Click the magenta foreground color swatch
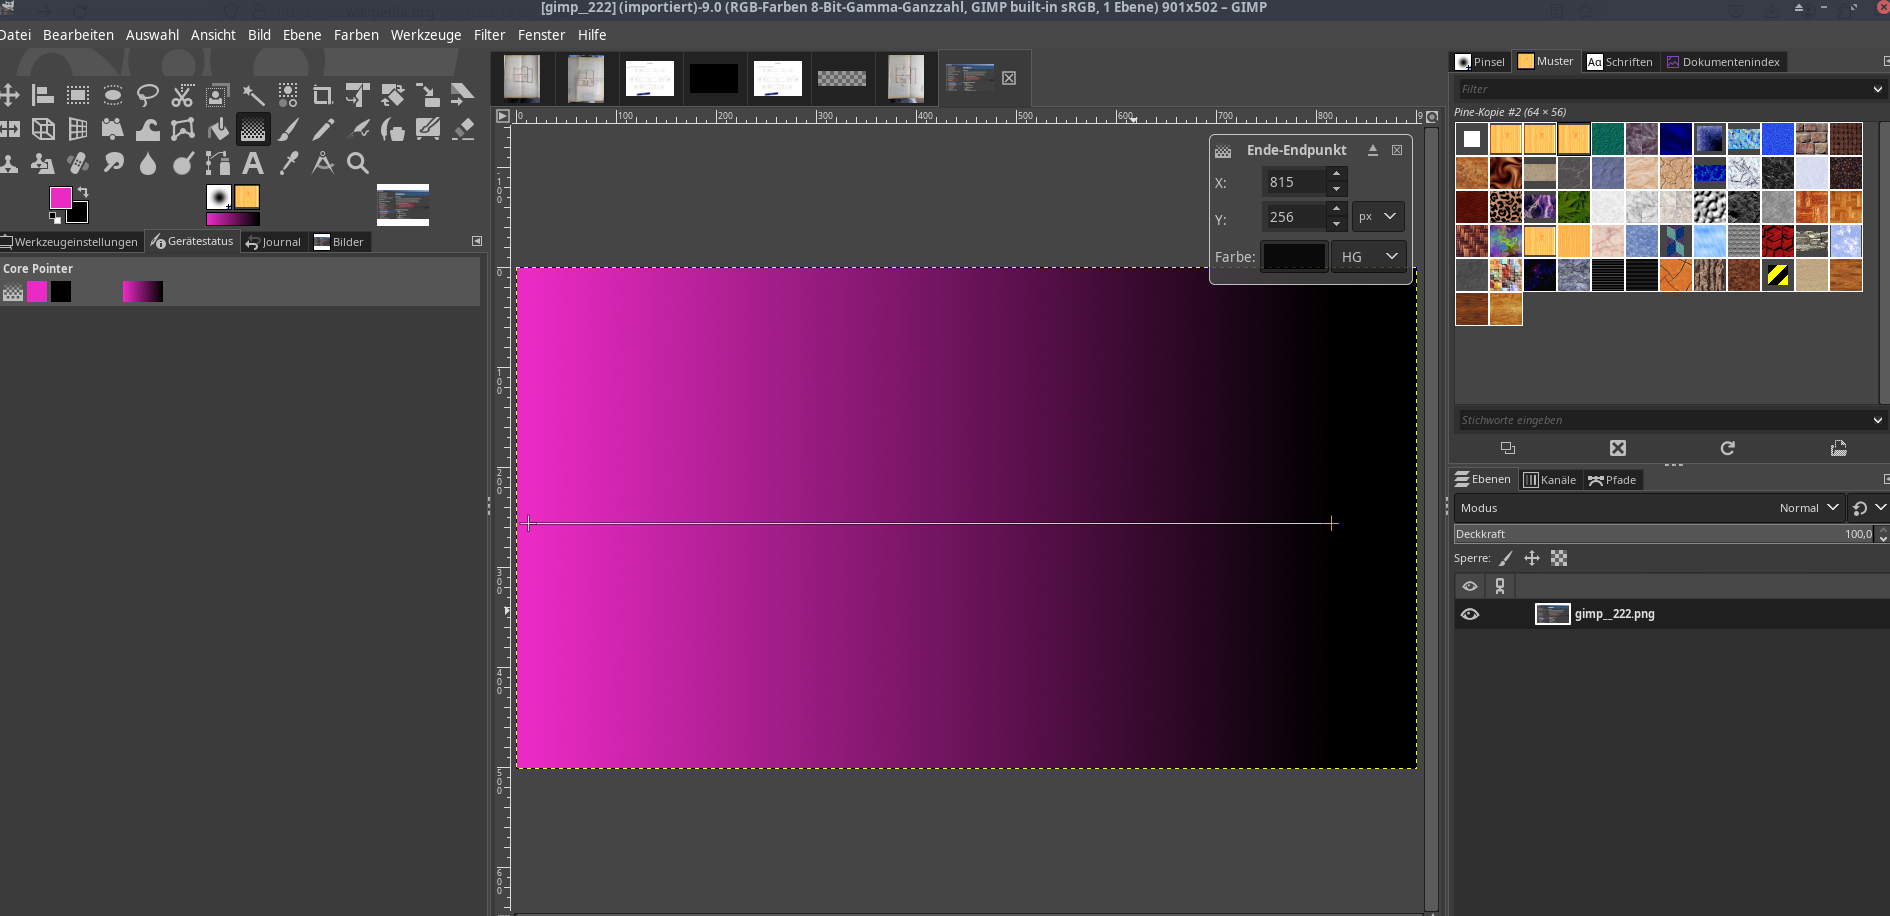Viewport: 1890px width, 916px height. point(60,197)
